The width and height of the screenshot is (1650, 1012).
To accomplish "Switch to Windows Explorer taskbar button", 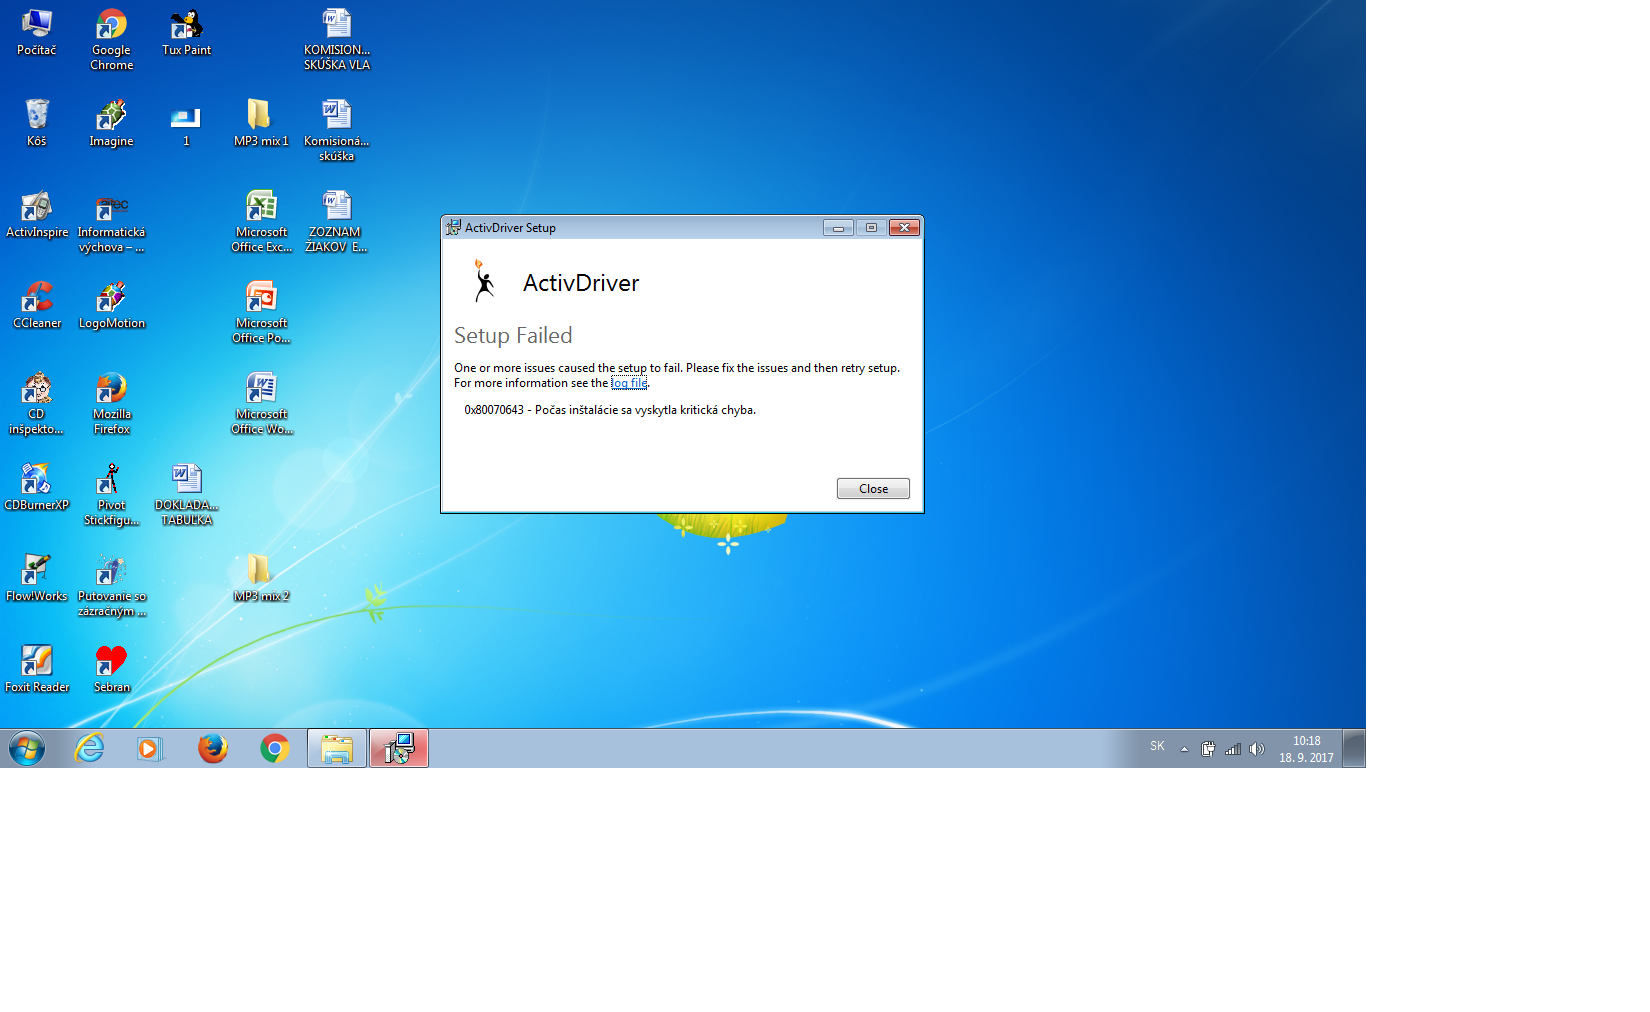I will pyautogui.click(x=337, y=748).
